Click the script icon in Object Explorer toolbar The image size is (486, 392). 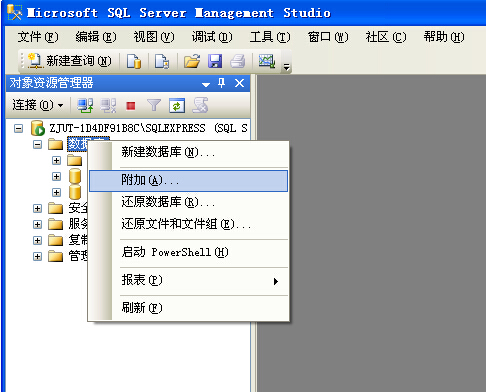click(200, 105)
